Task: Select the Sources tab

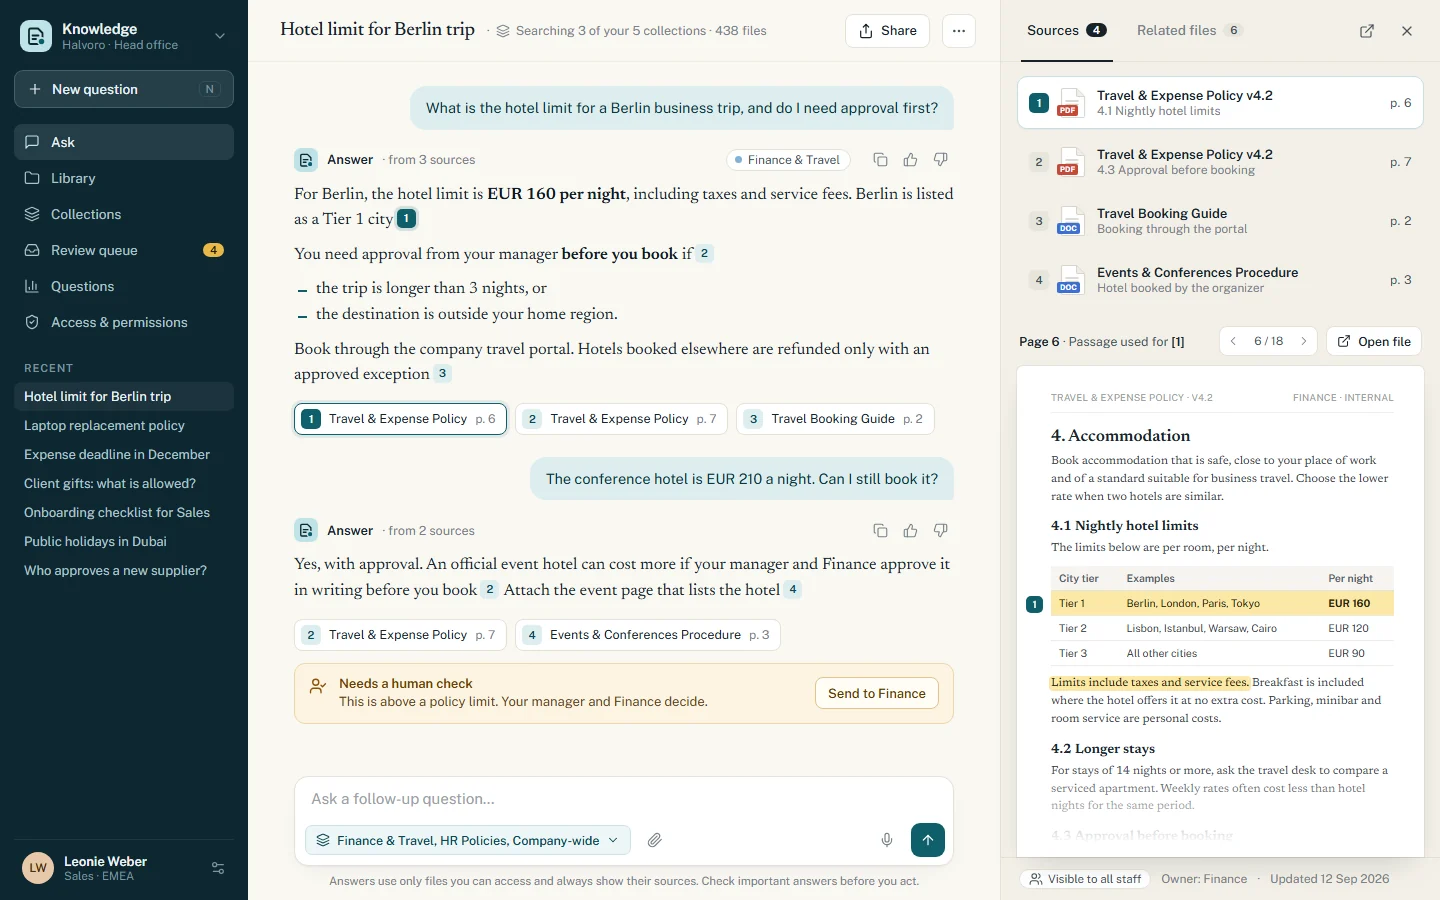Action: click(1066, 30)
